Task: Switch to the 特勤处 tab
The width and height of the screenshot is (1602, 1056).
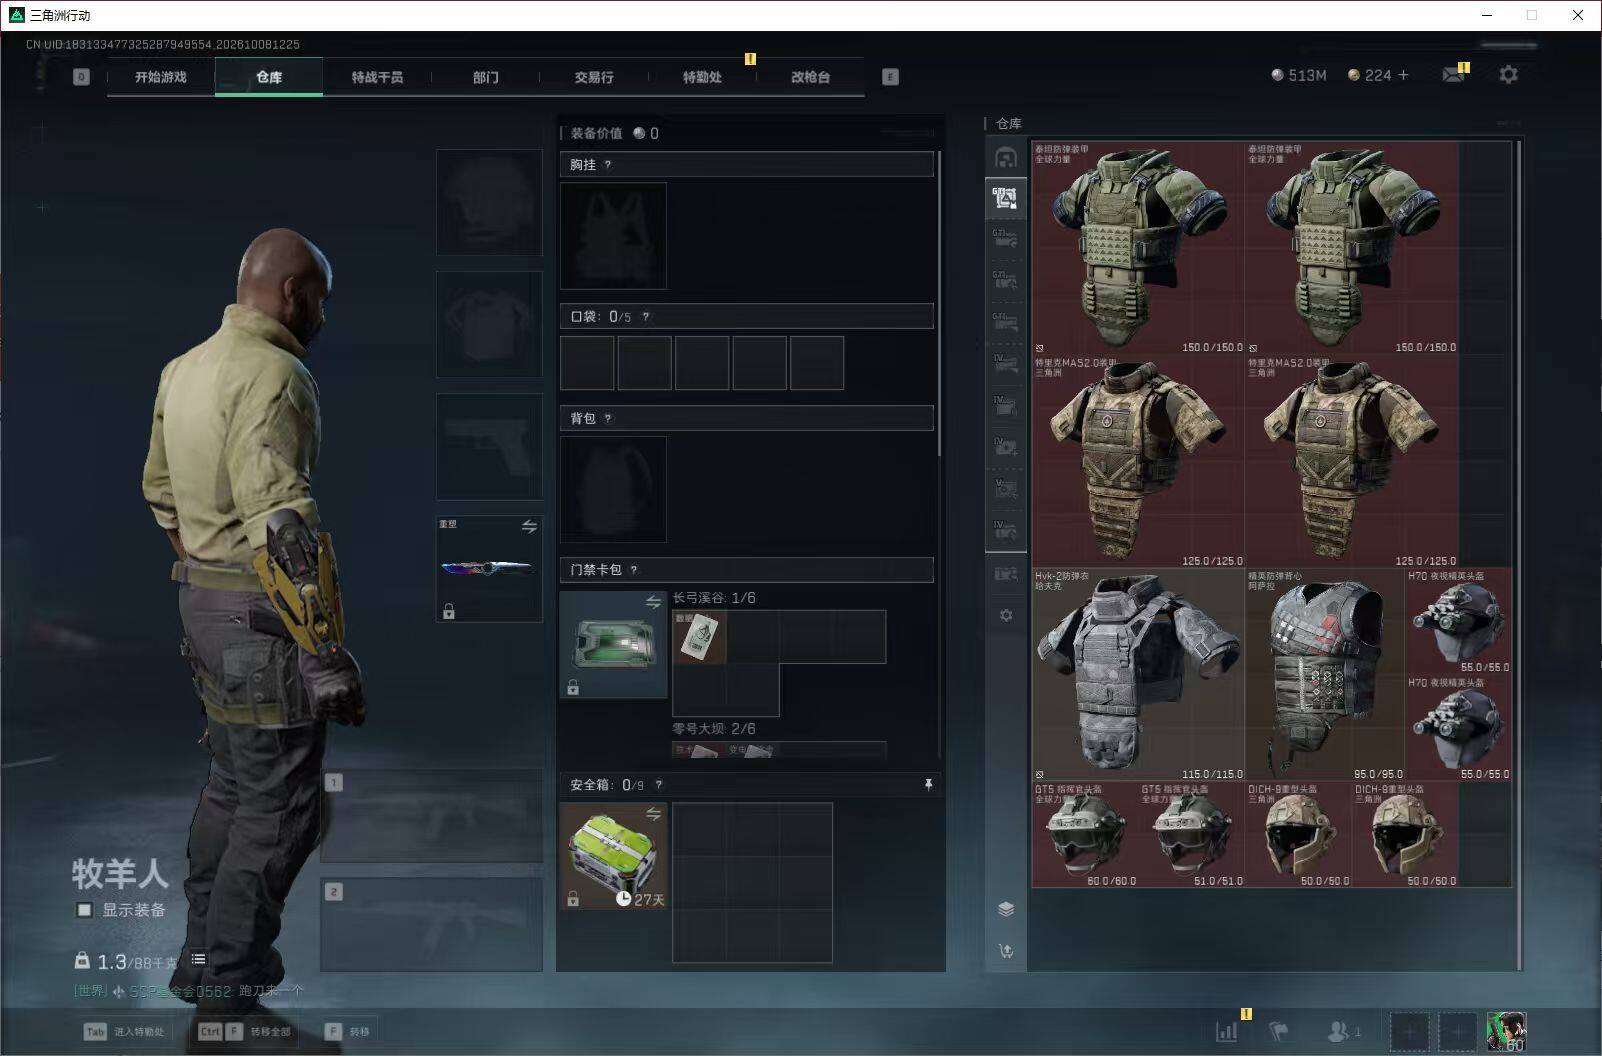Action: click(x=702, y=77)
